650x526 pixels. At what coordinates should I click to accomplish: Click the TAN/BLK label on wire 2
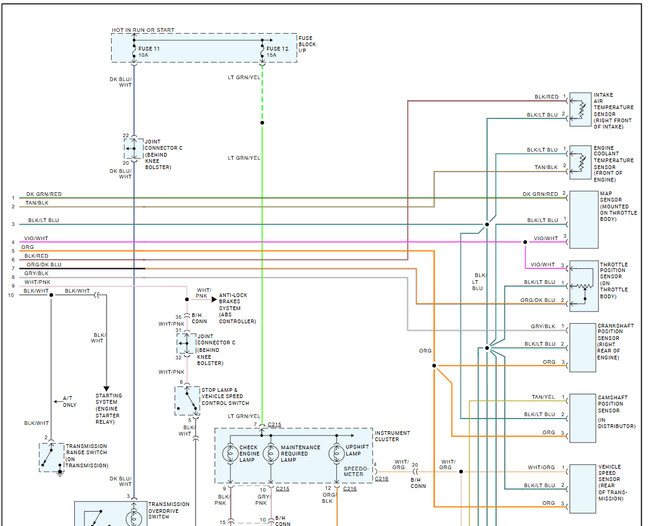pos(37,203)
